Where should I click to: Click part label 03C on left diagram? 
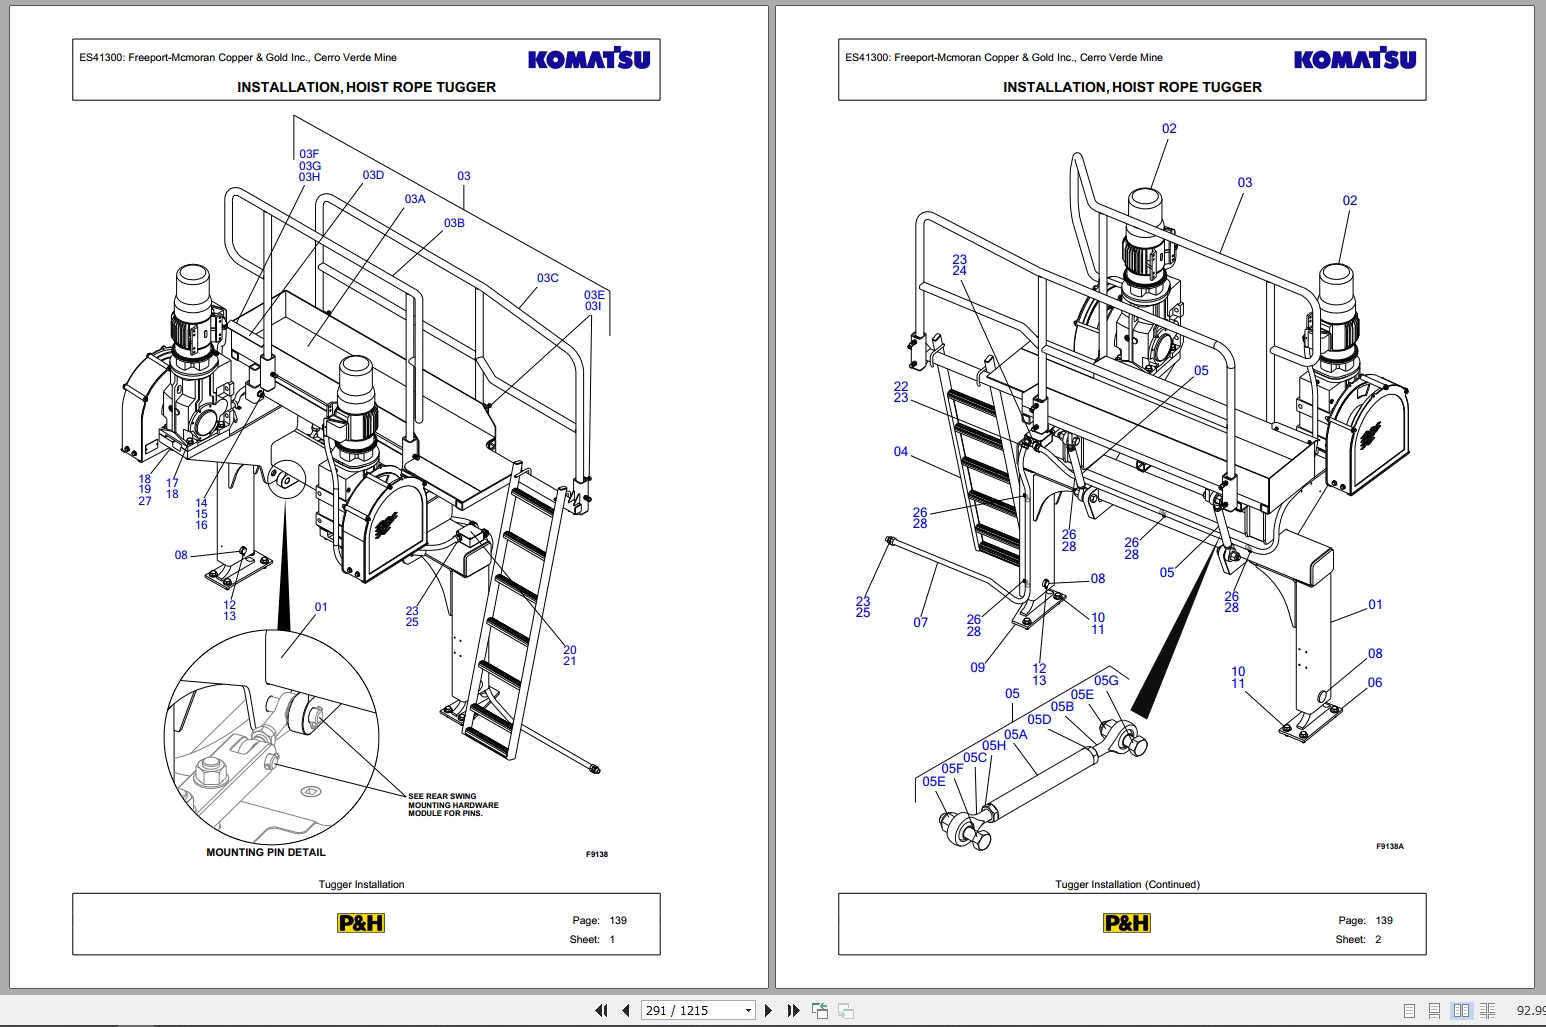pos(548,278)
